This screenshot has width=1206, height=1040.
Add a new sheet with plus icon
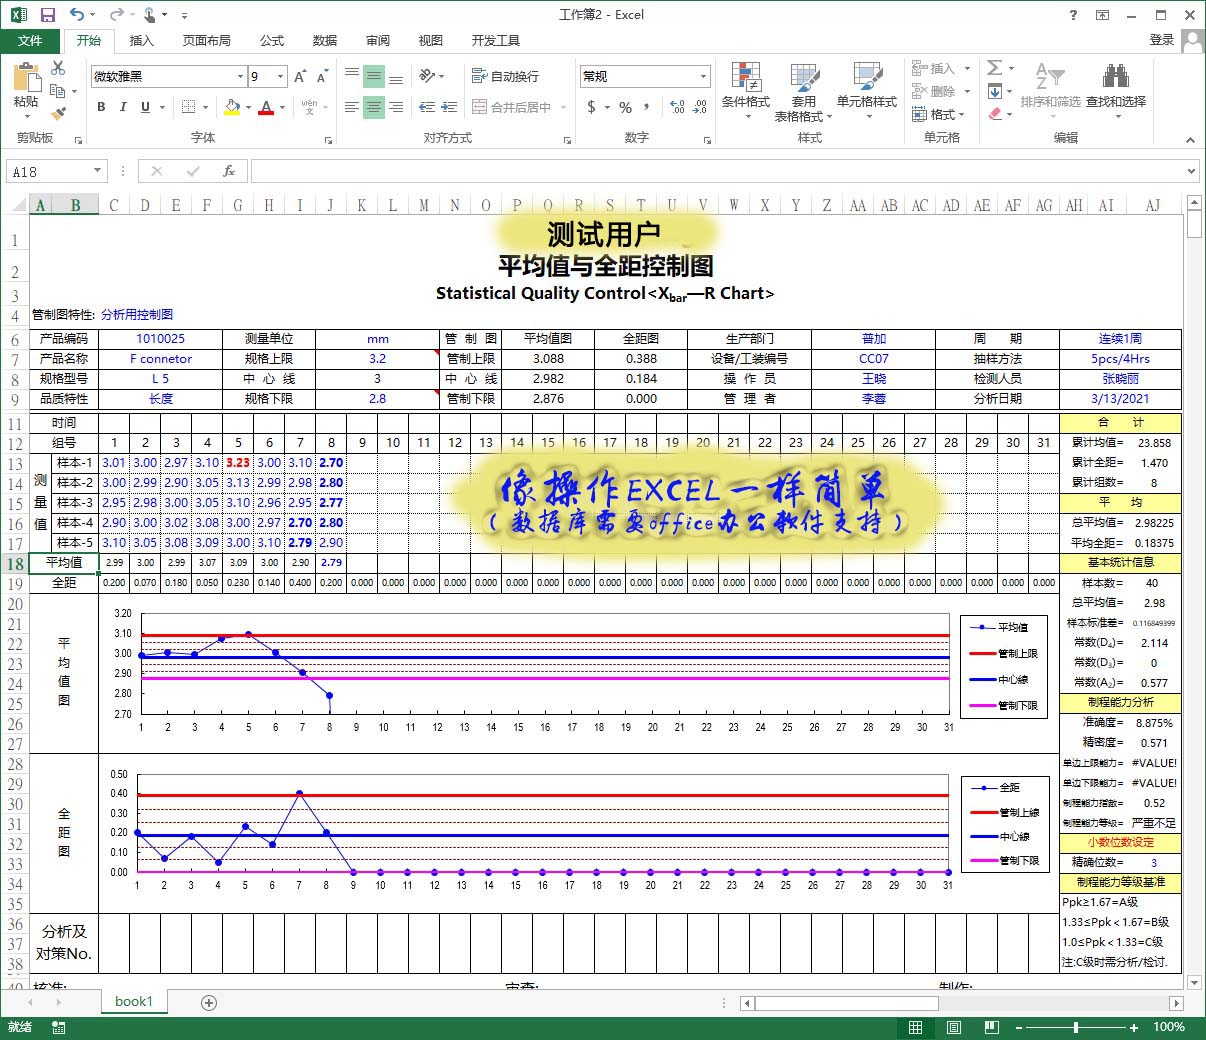click(x=209, y=1002)
